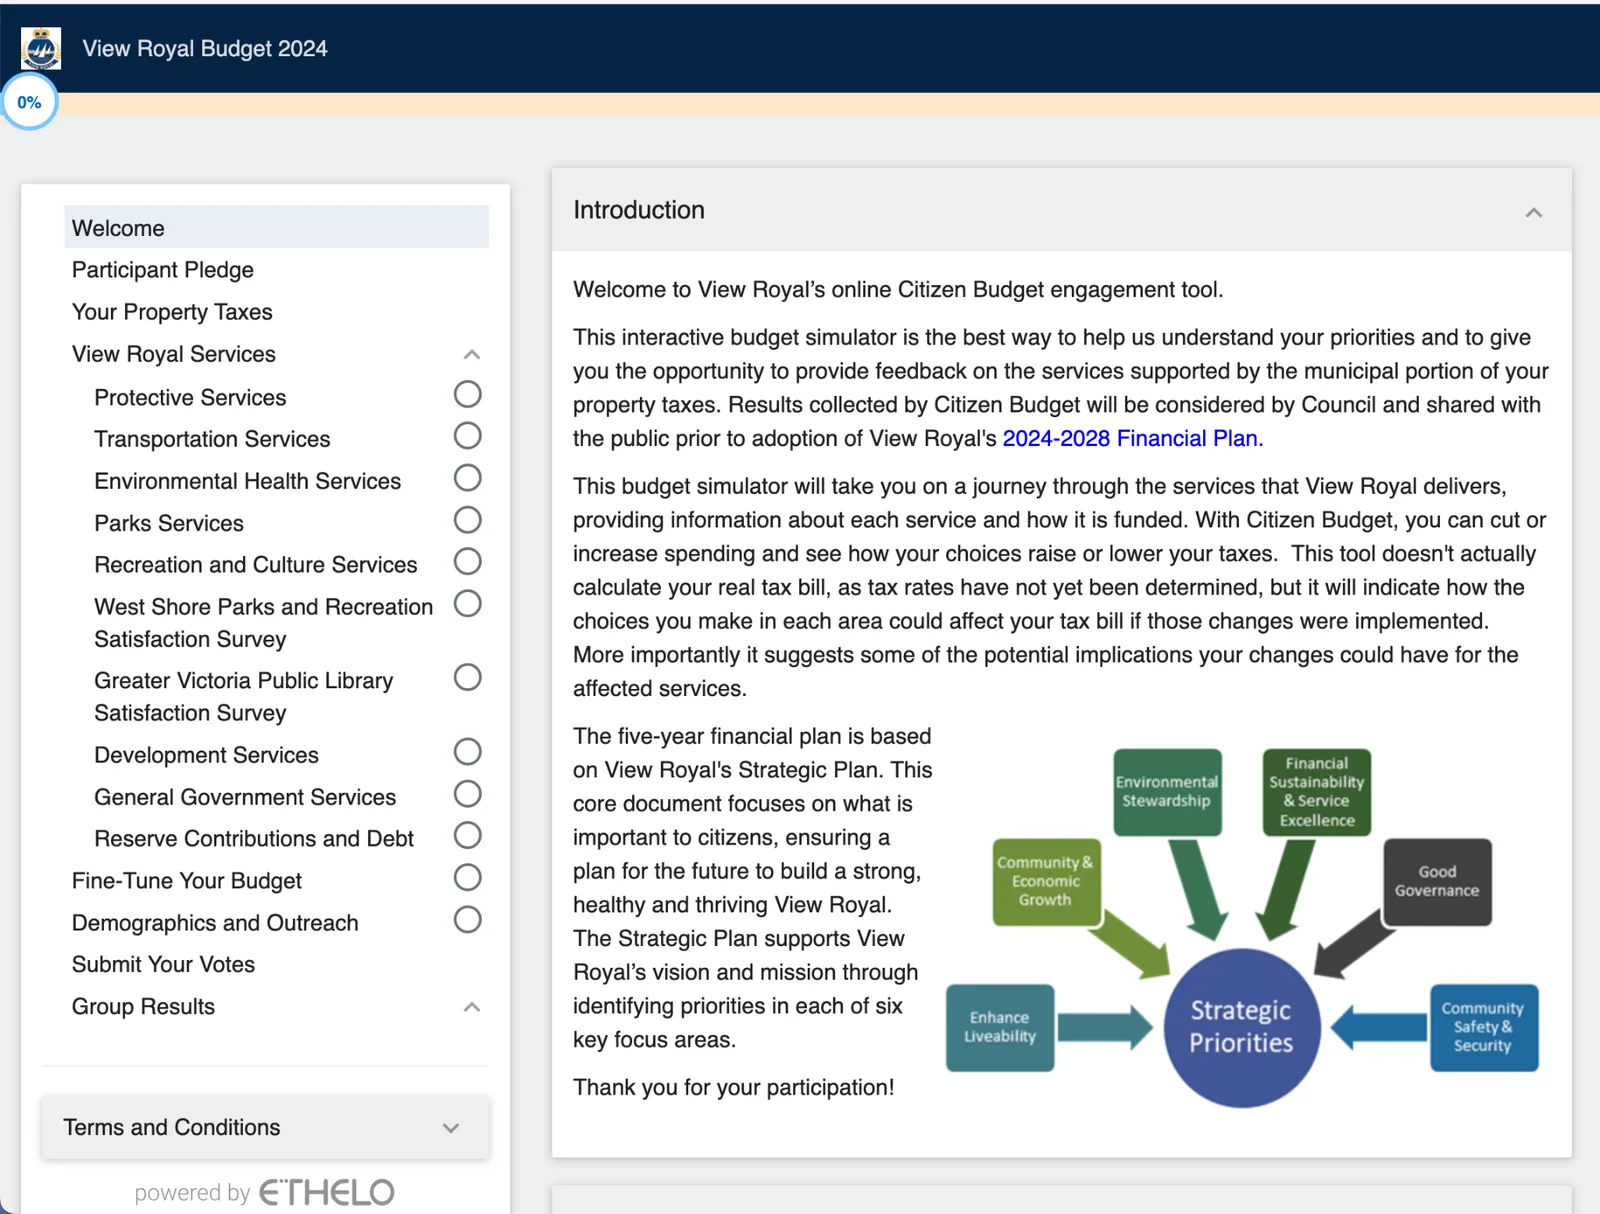Viewport: 1600px width, 1214px height.
Task: Click Recreation and Culture Services status circle
Action: point(467,562)
